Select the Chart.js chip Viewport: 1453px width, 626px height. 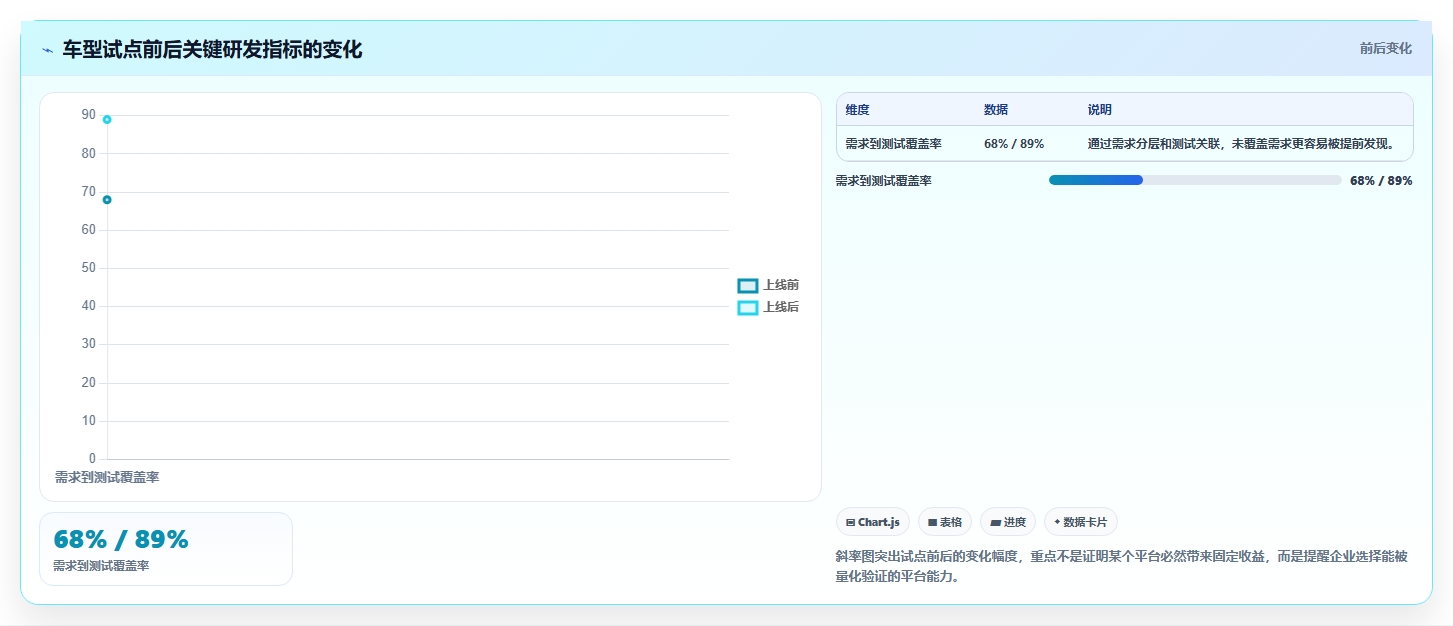coord(873,522)
